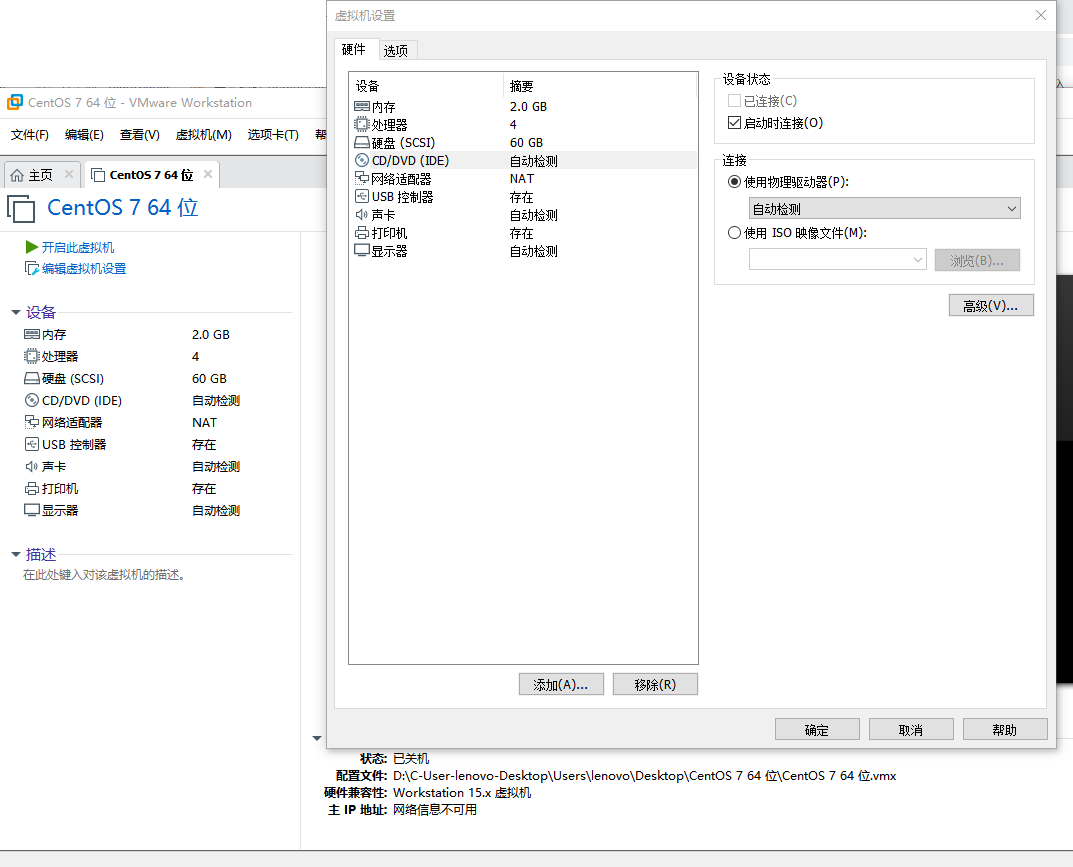1073x867 pixels.
Task: Click the 添加(A)... button
Action: tap(561, 684)
